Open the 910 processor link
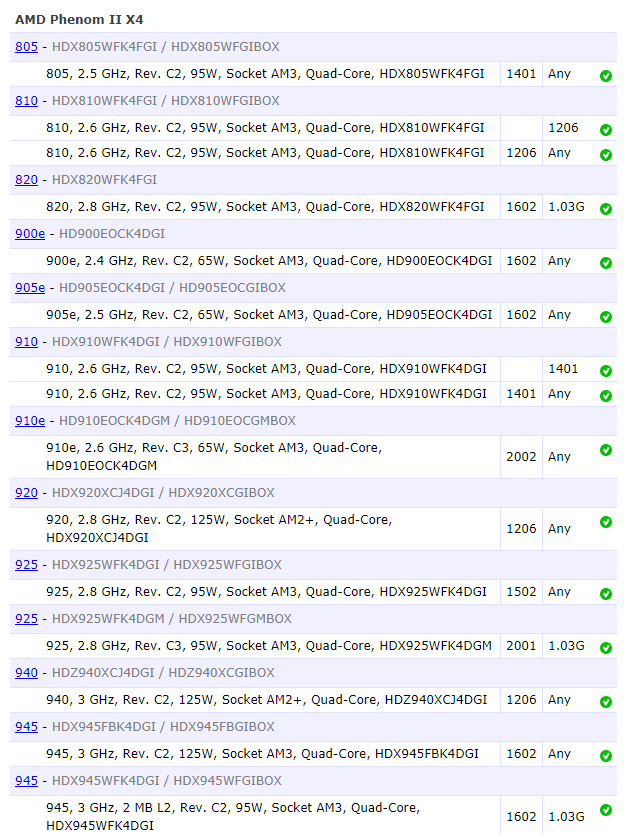Viewport: 624px width, 836px height. click(x=26, y=342)
